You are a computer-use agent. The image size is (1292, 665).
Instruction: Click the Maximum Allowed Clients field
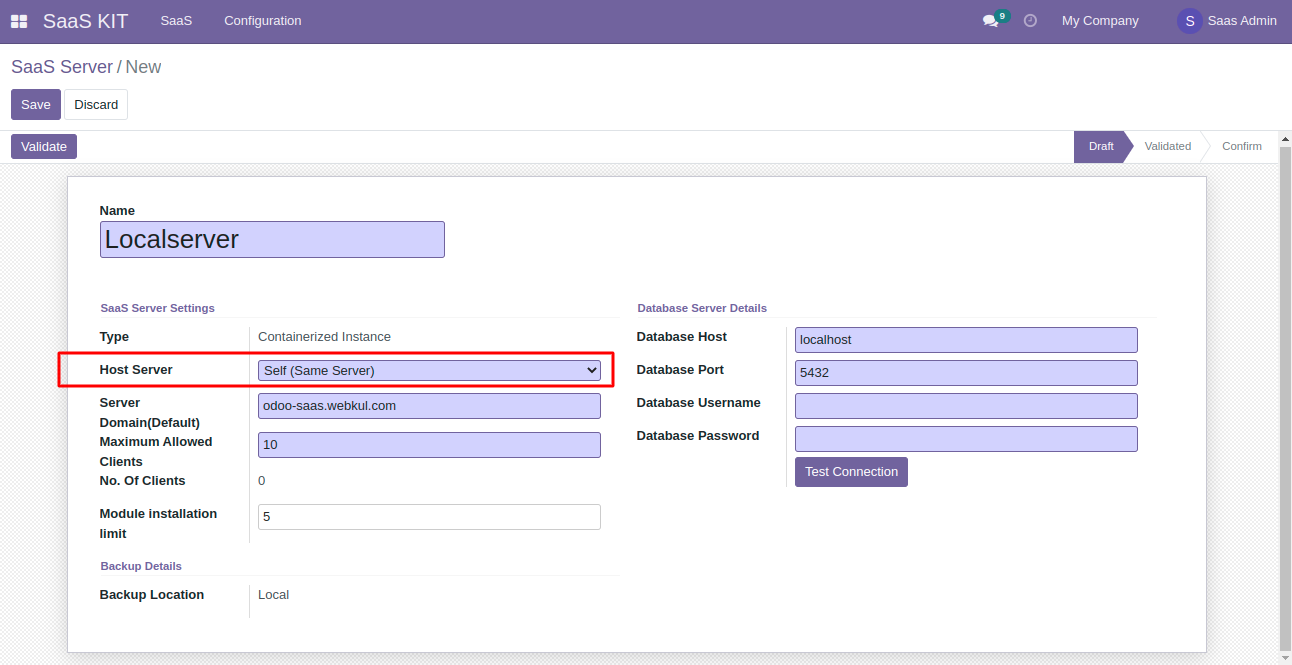coord(429,445)
